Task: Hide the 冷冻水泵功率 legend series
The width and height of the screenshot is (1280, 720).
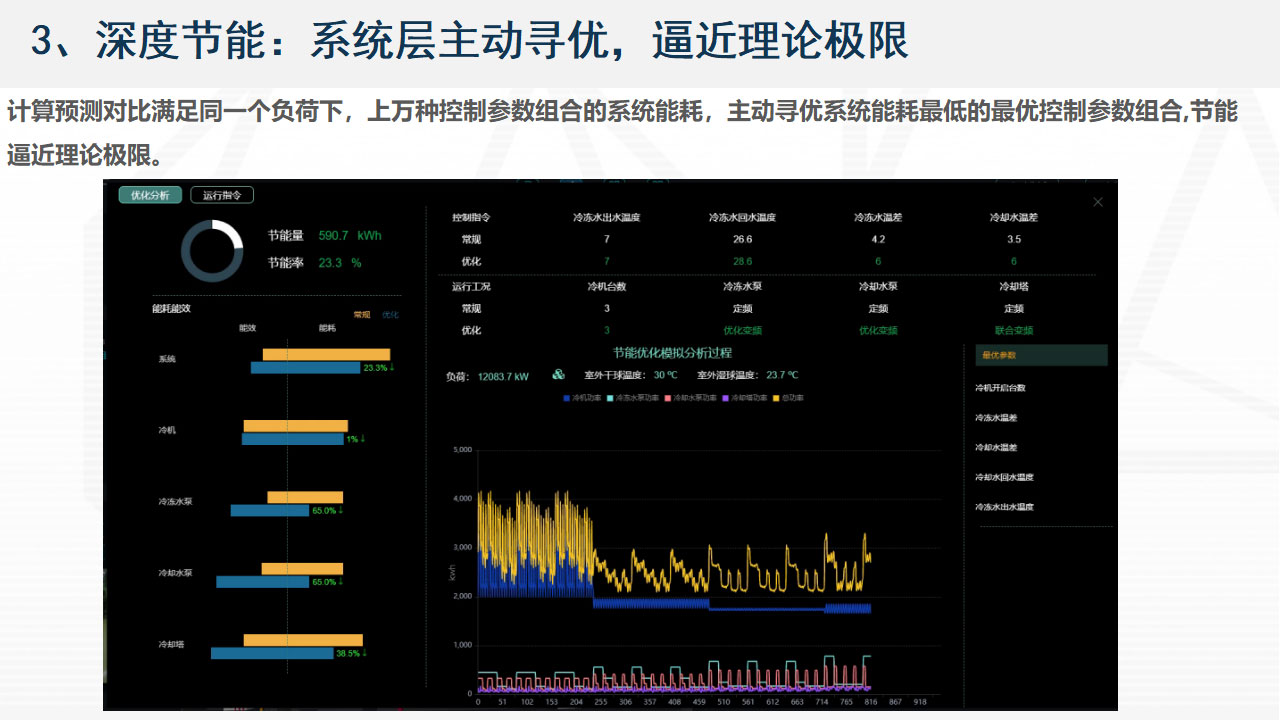Action: coord(632,398)
